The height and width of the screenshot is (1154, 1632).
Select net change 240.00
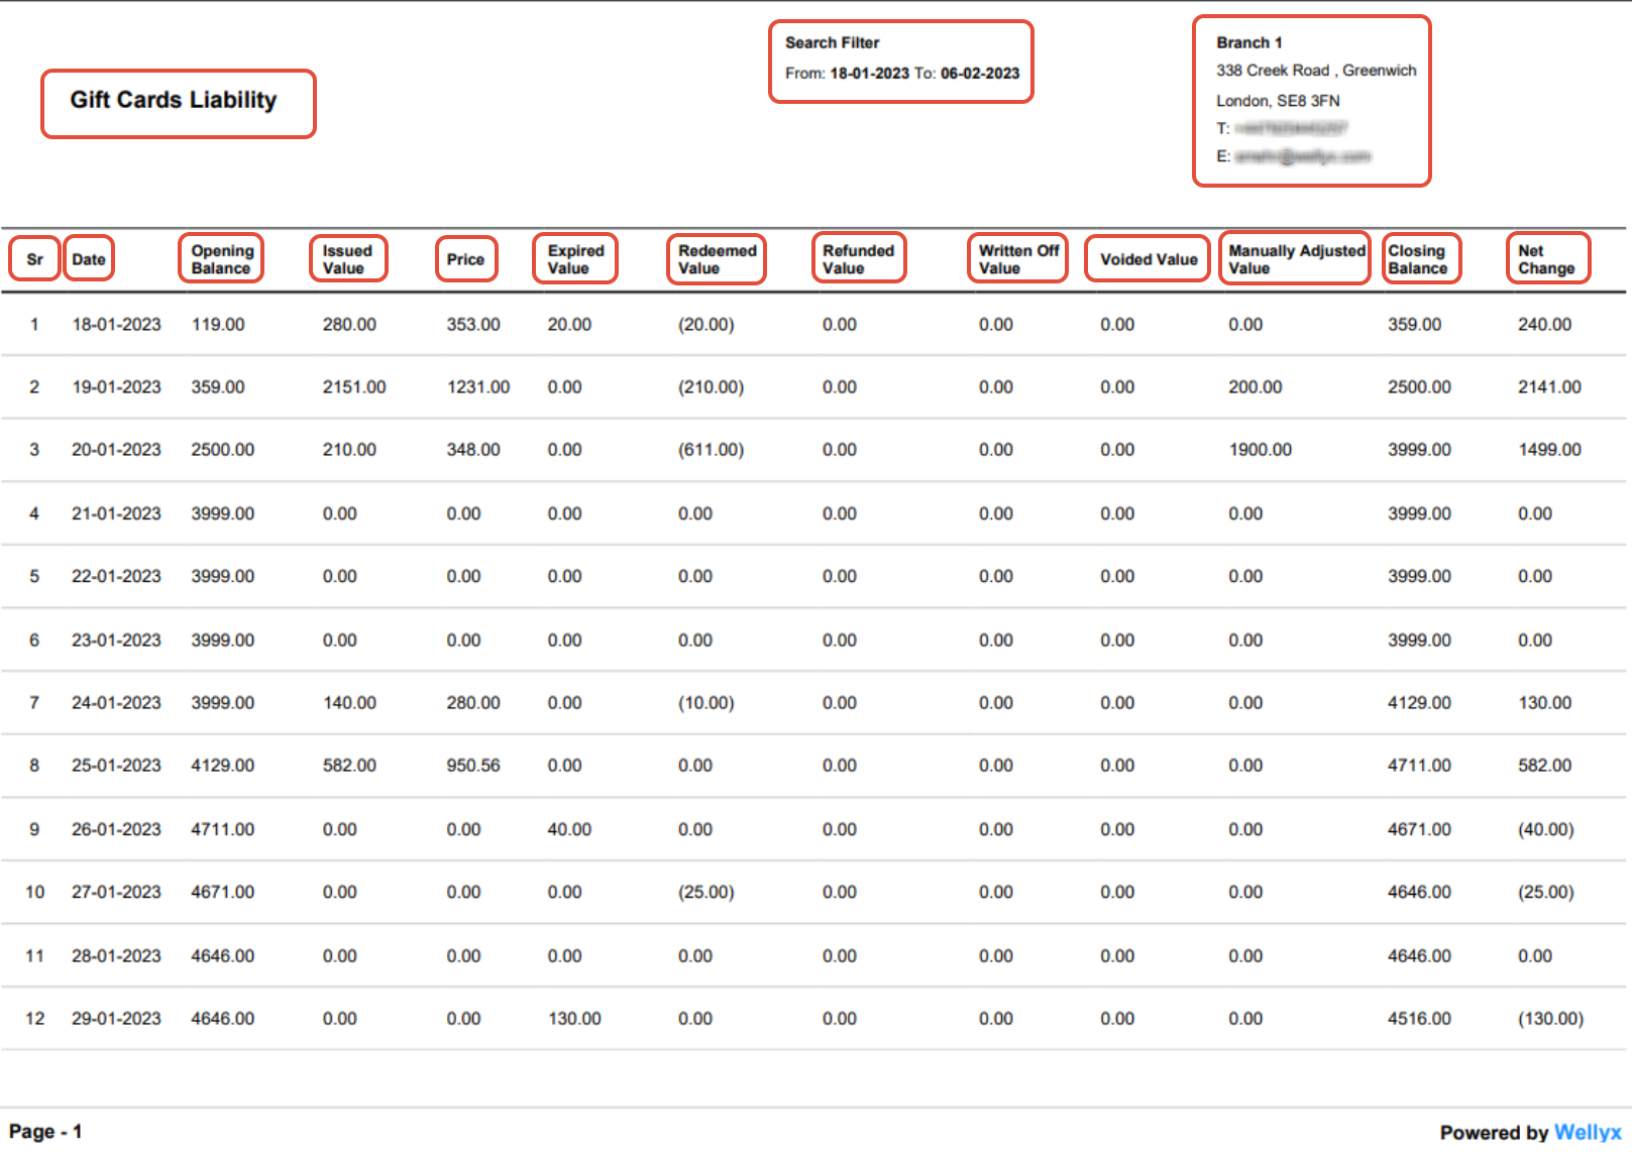tap(1544, 325)
